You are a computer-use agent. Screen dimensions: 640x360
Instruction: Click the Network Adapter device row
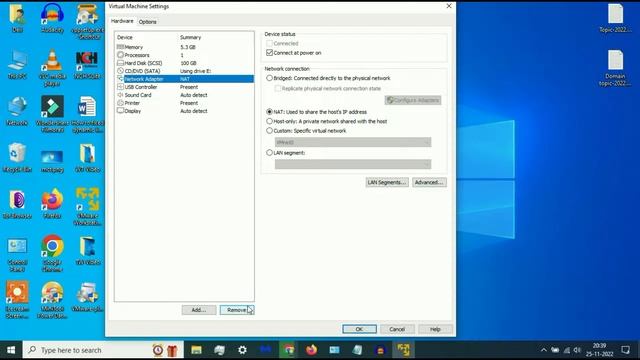(x=184, y=79)
